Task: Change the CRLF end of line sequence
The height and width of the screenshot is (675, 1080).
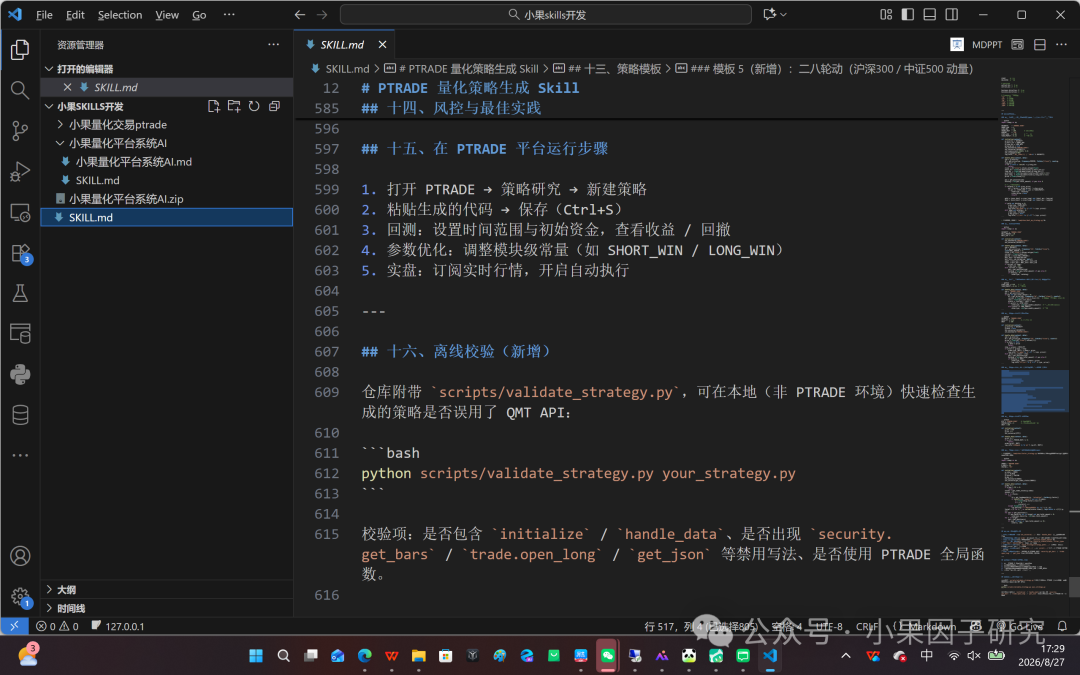Action: click(x=866, y=626)
